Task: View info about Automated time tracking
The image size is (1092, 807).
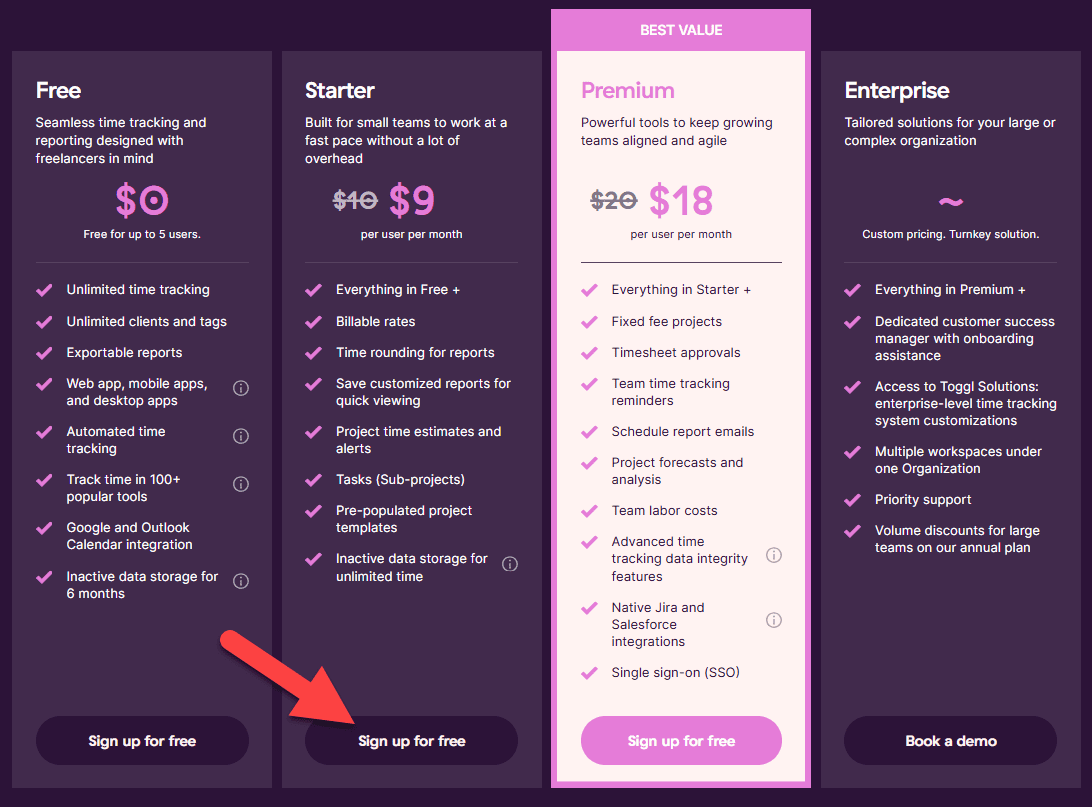Action: click(240, 435)
